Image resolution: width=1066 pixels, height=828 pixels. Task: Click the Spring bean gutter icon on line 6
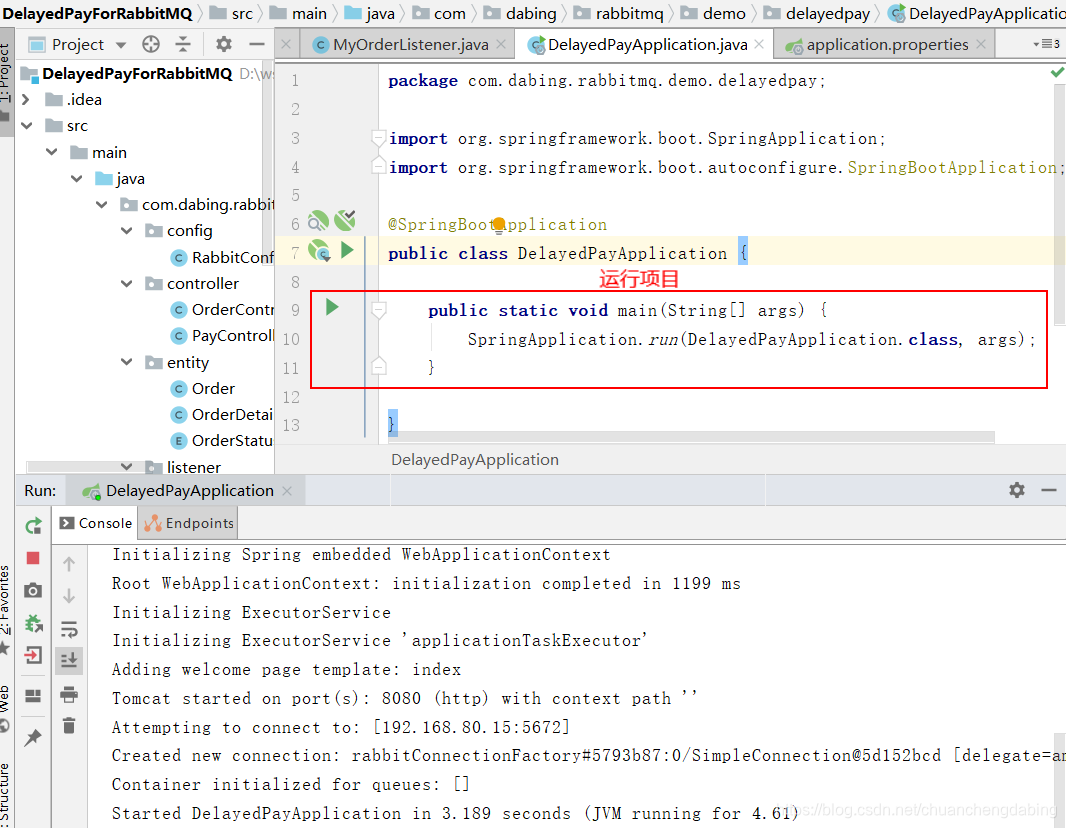pos(317,221)
